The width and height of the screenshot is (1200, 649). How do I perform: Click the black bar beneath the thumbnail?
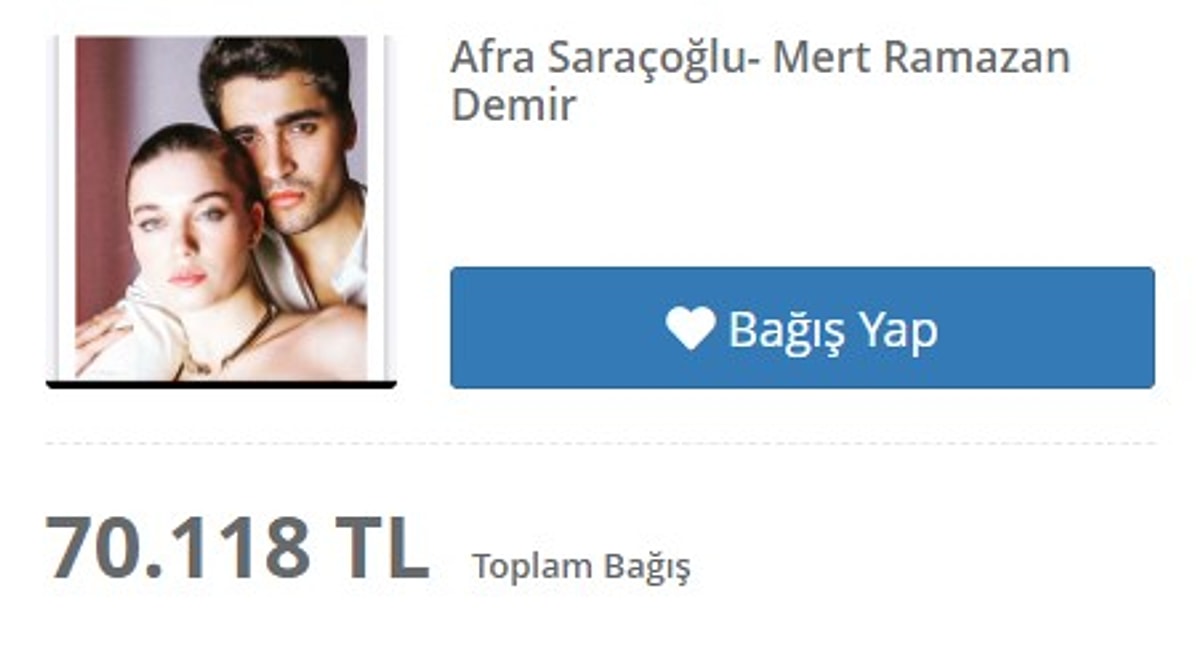pos(221,384)
